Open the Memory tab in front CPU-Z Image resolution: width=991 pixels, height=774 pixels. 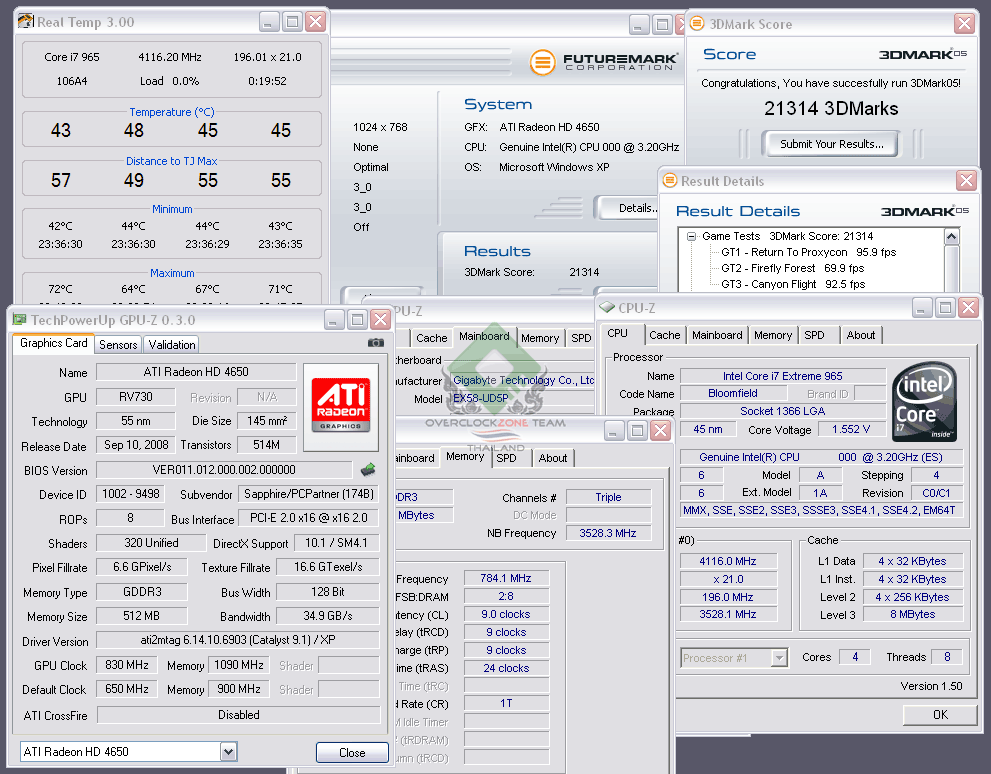point(773,335)
